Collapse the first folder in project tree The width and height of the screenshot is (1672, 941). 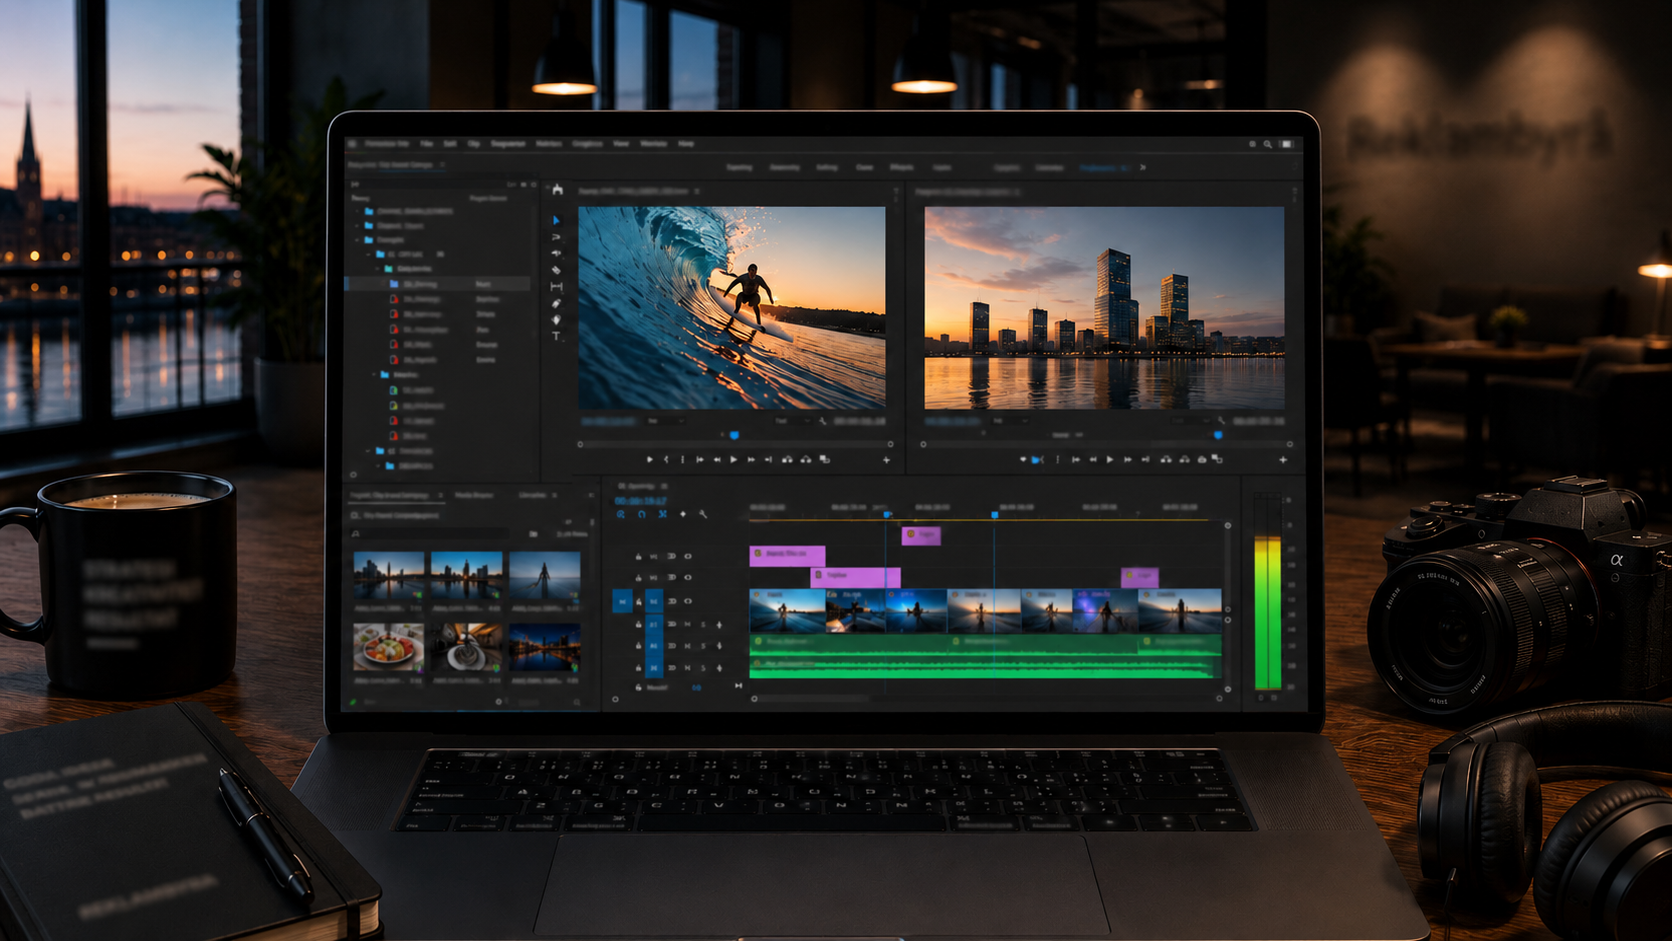click(x=357, y=211)
